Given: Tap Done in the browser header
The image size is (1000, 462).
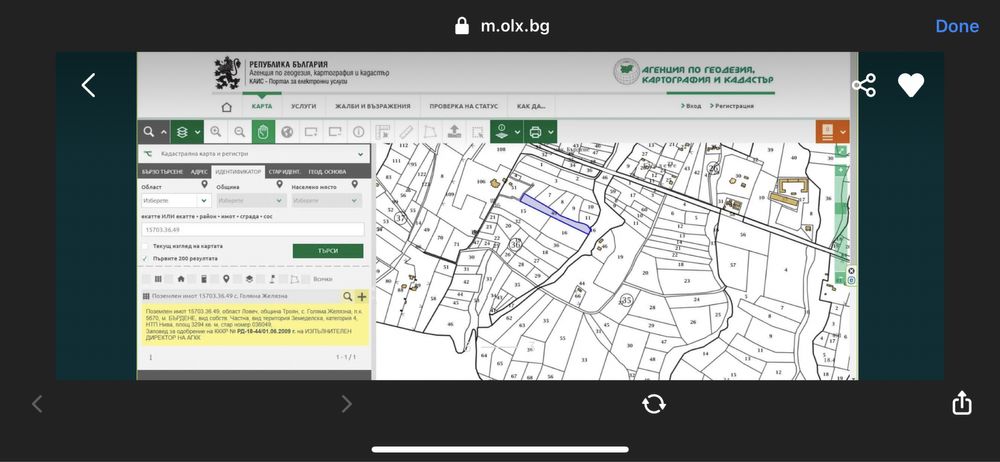Looking at the screenshot, I should (x=957, y=26).
